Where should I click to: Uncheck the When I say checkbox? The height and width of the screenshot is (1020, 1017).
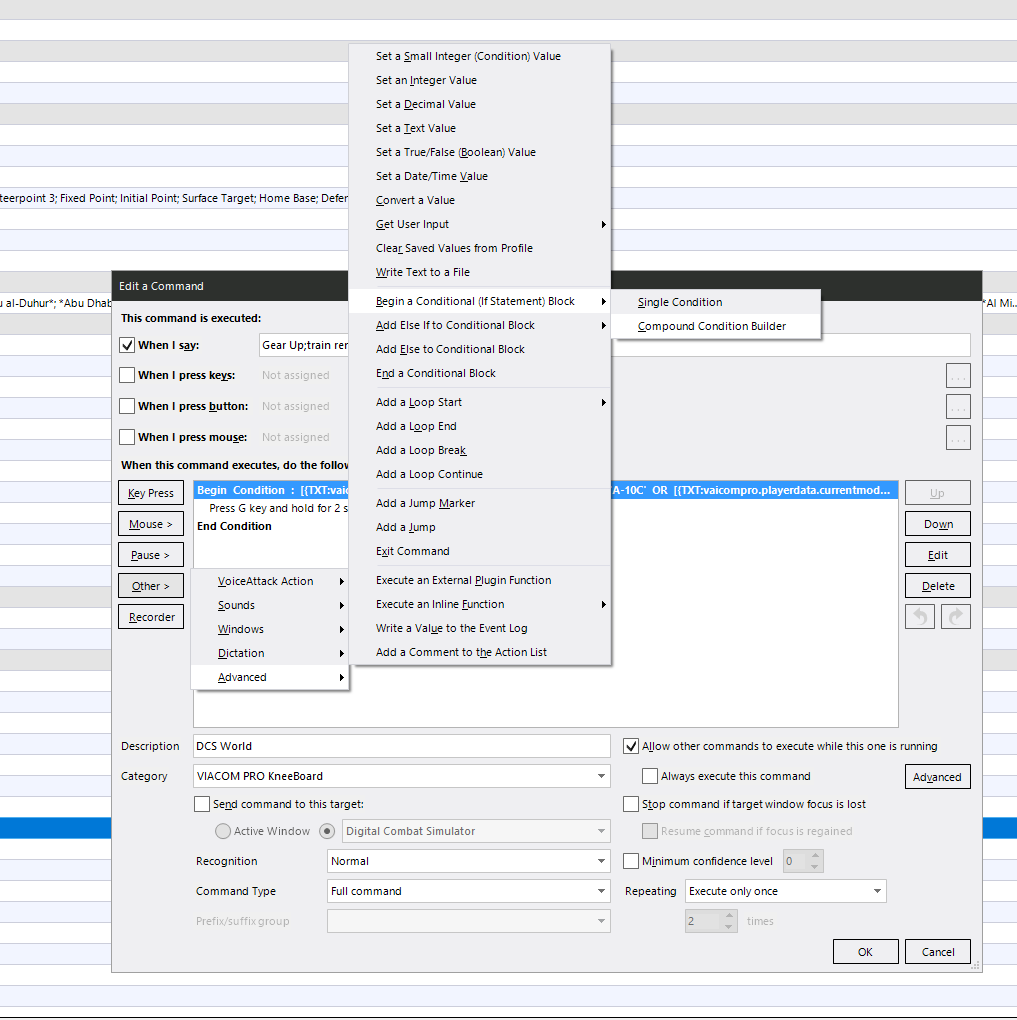point(128,345)
